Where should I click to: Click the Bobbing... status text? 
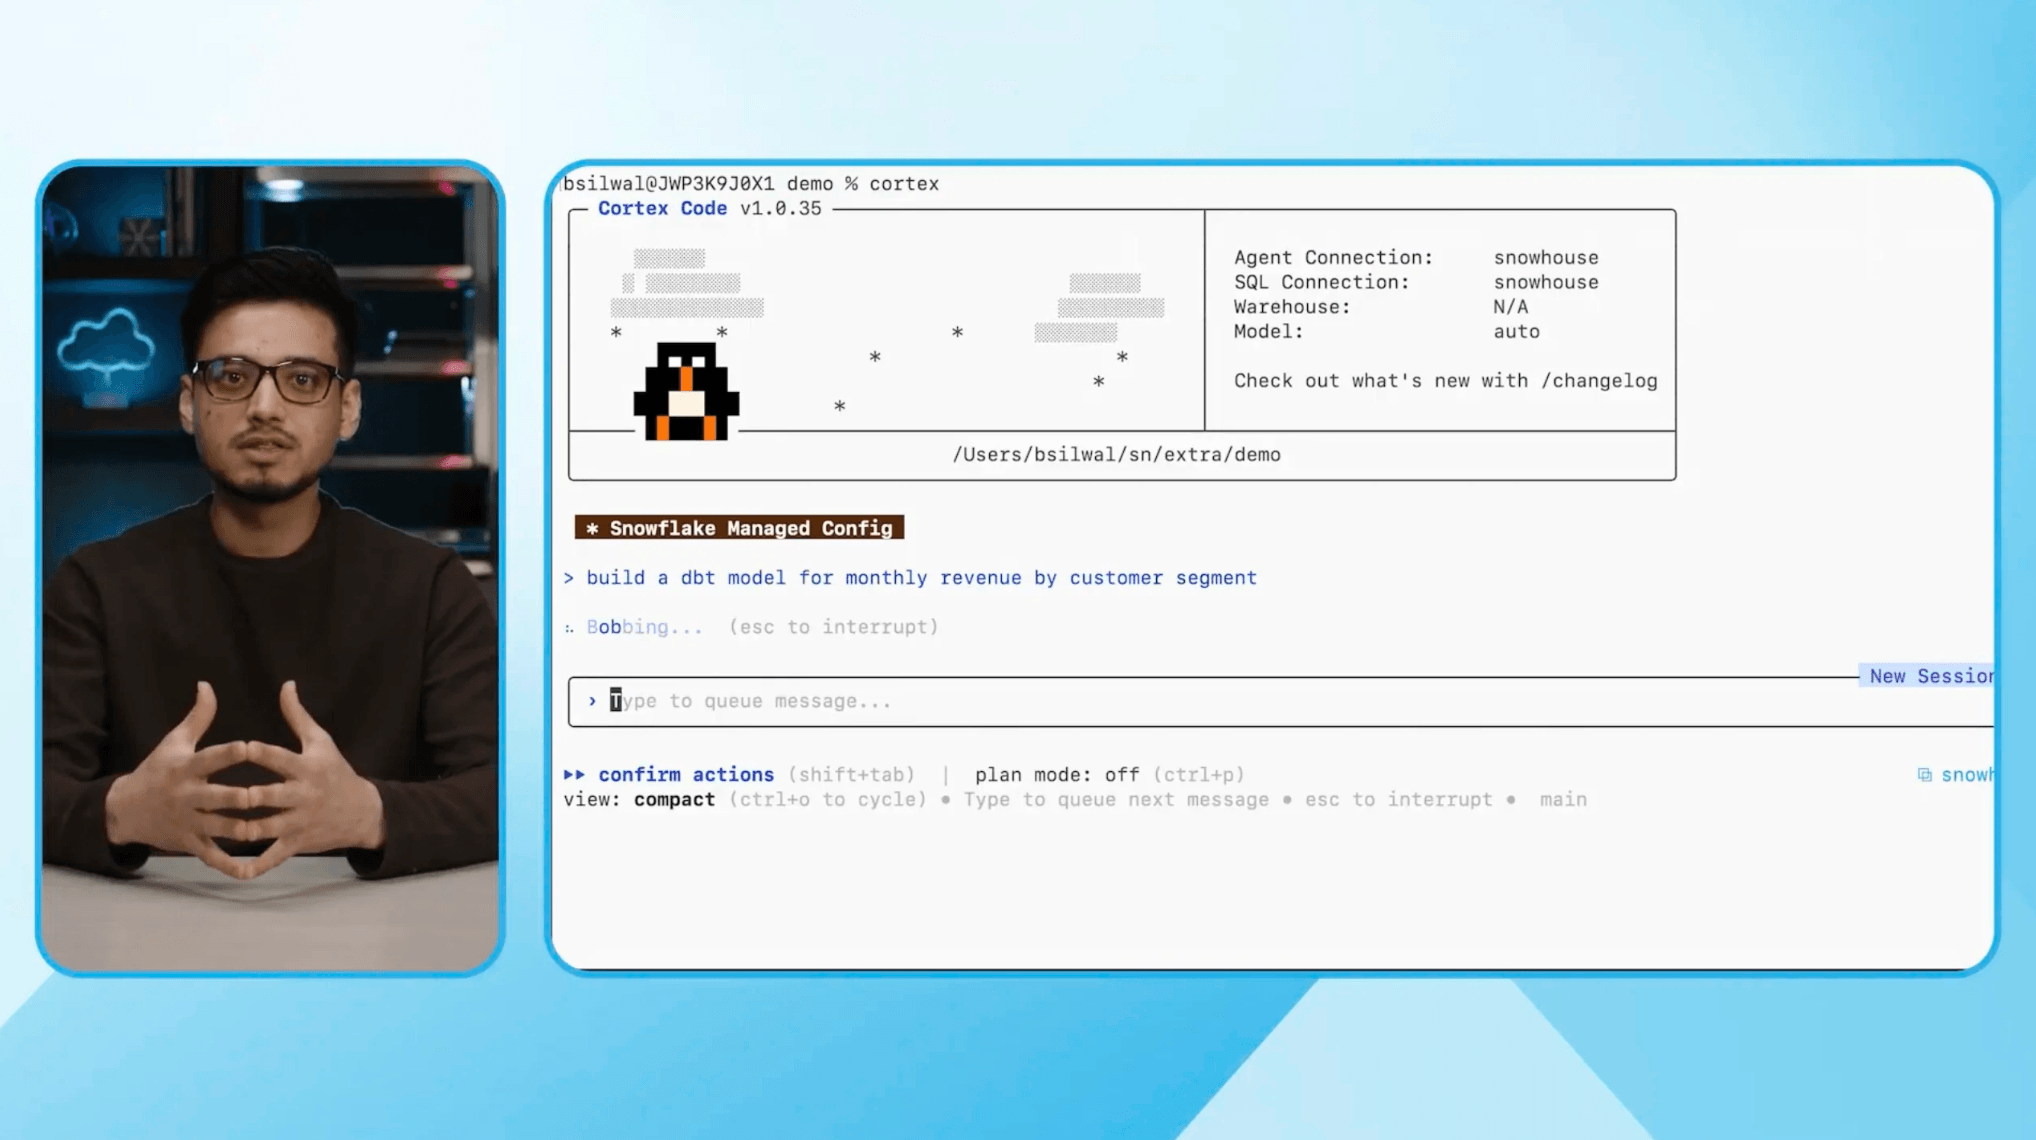tap(644, 627)
